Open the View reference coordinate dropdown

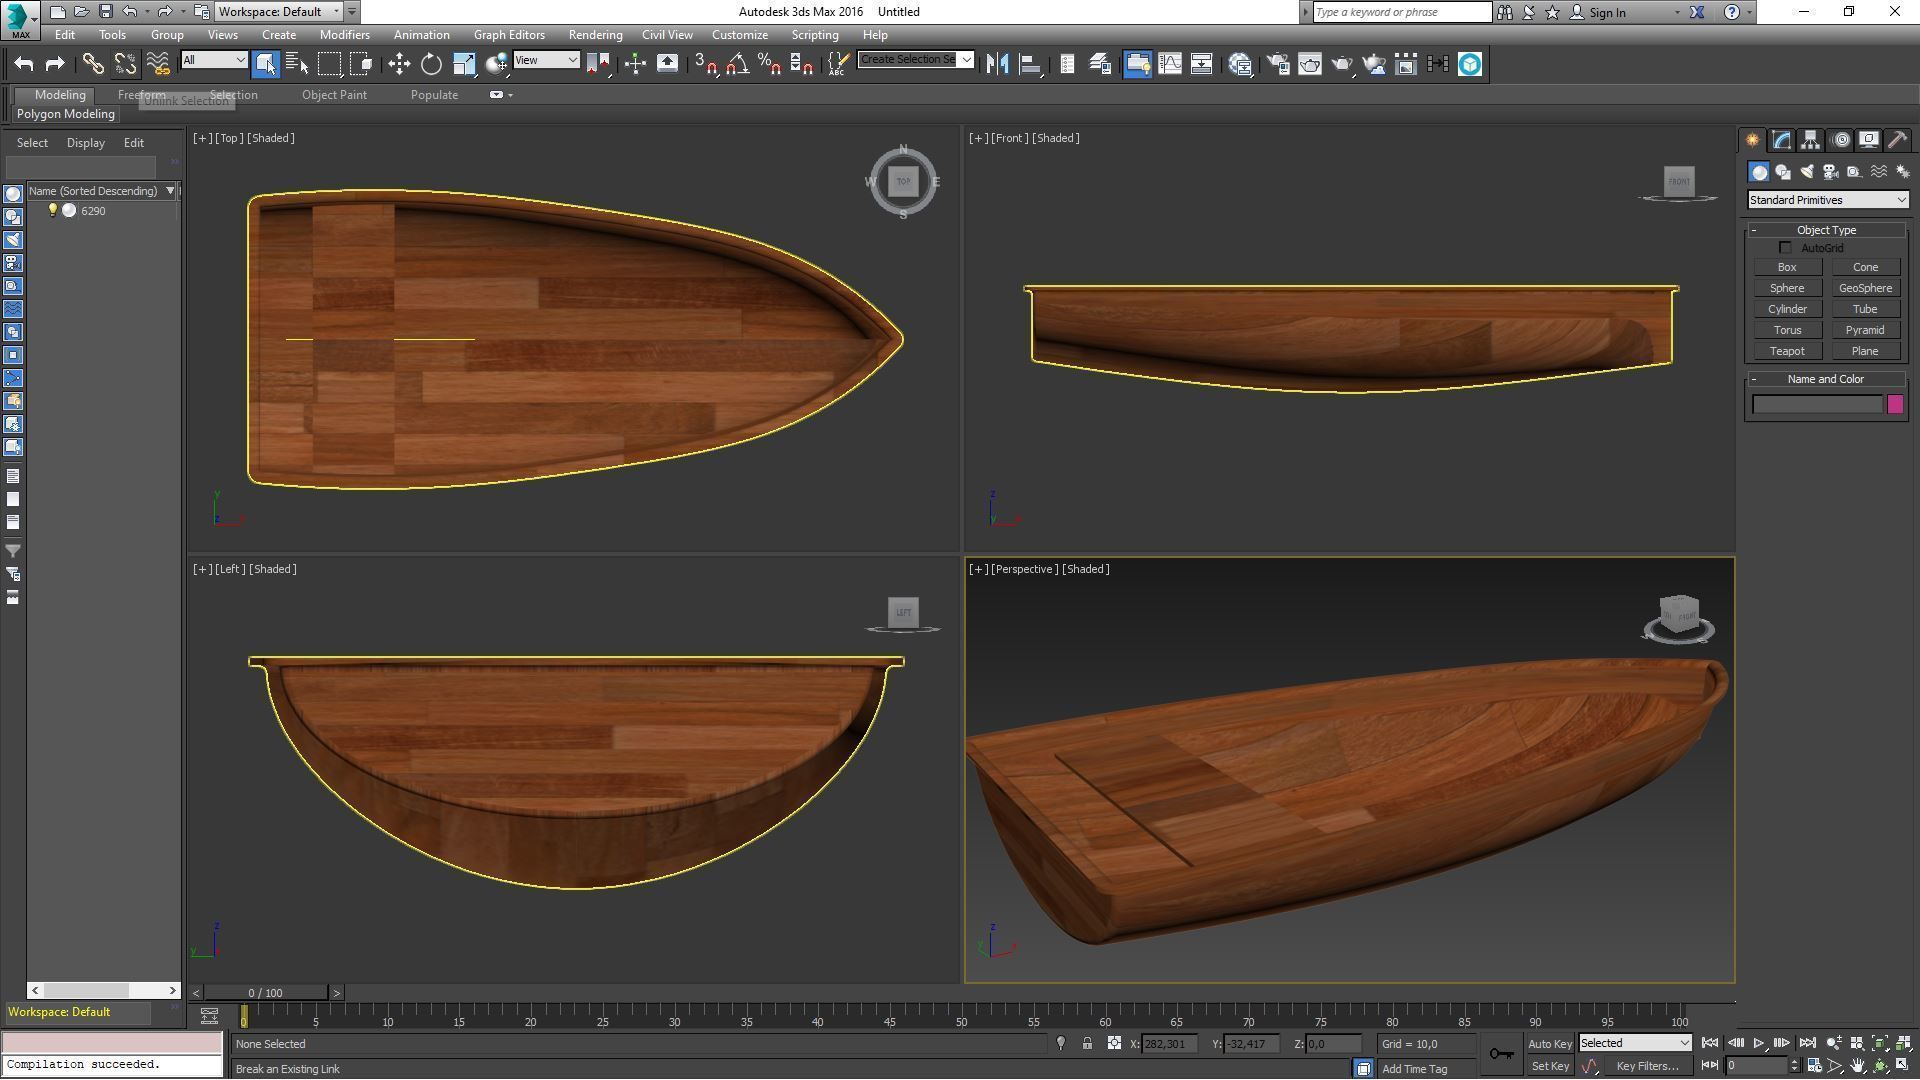pyautogui.click(x=546, y=60)
